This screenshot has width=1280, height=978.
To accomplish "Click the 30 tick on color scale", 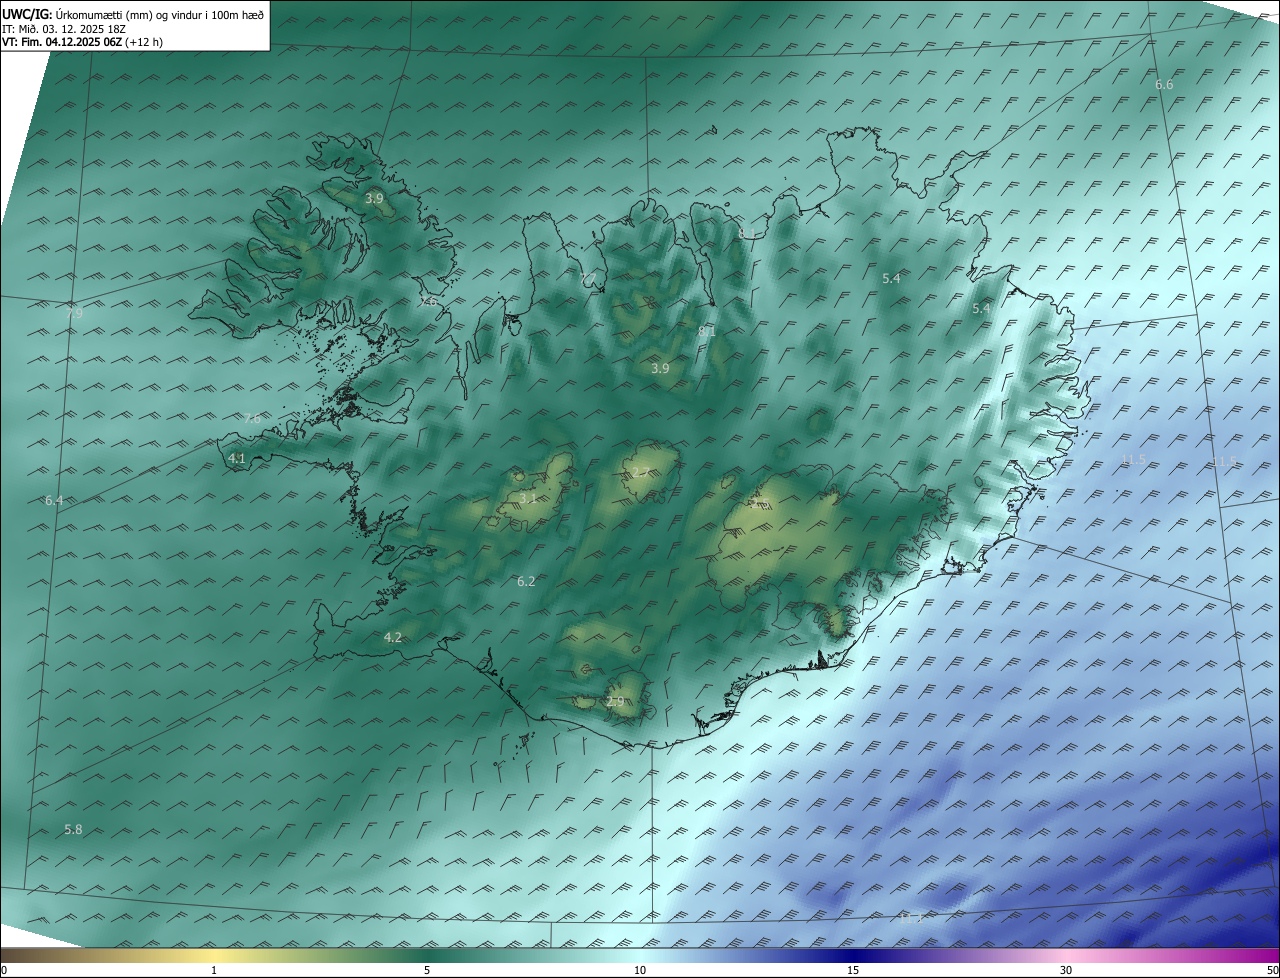I will (1066, 970).
